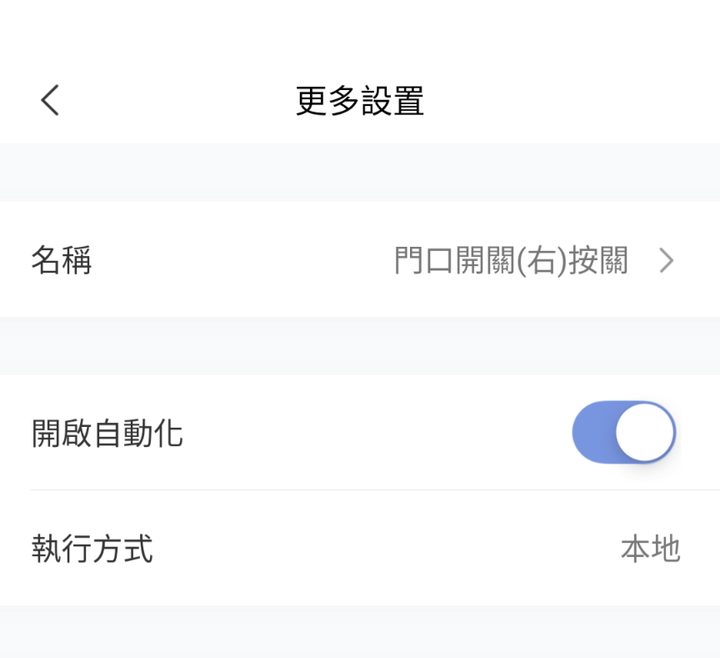This screenshot has height=658, width=720.
Task: Select the 執行方式 row label
Action: pyautogui.click(x=92, y=548)
